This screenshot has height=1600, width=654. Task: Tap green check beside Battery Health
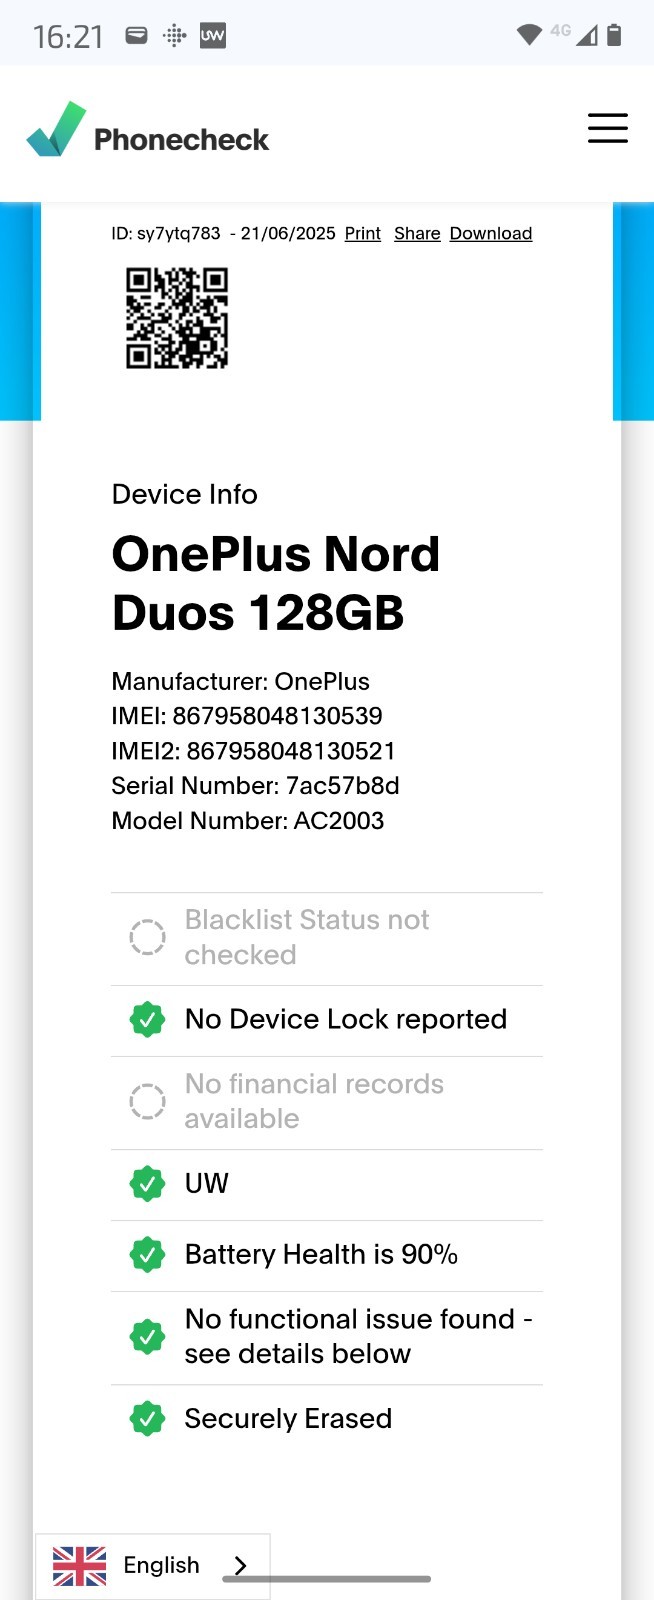(x=147, y=1255)
